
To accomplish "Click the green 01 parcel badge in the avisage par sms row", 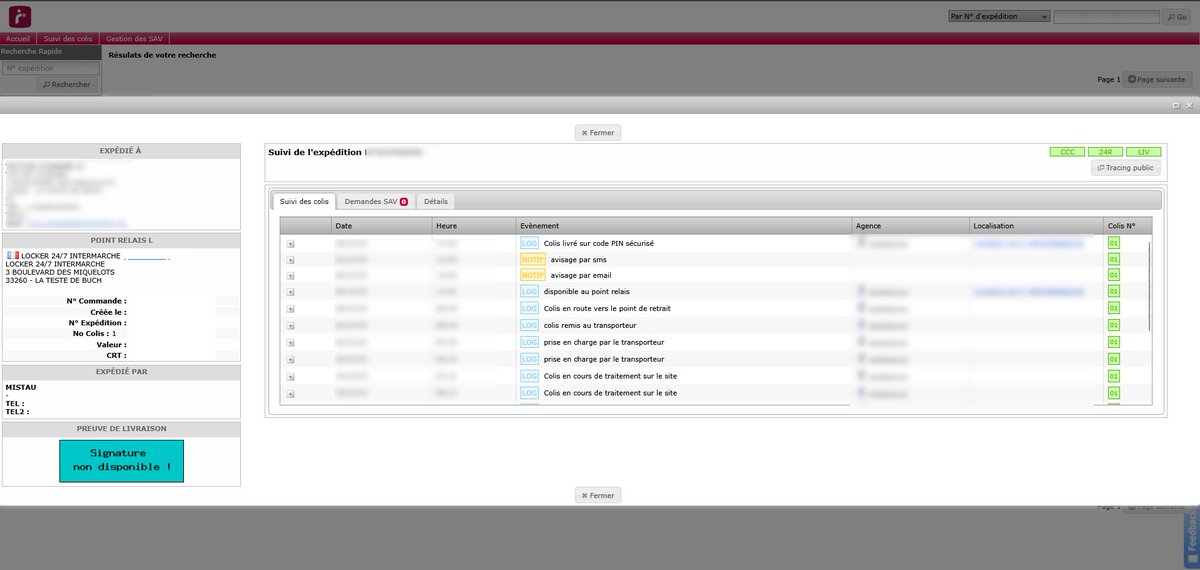I will coord(1113,259).
